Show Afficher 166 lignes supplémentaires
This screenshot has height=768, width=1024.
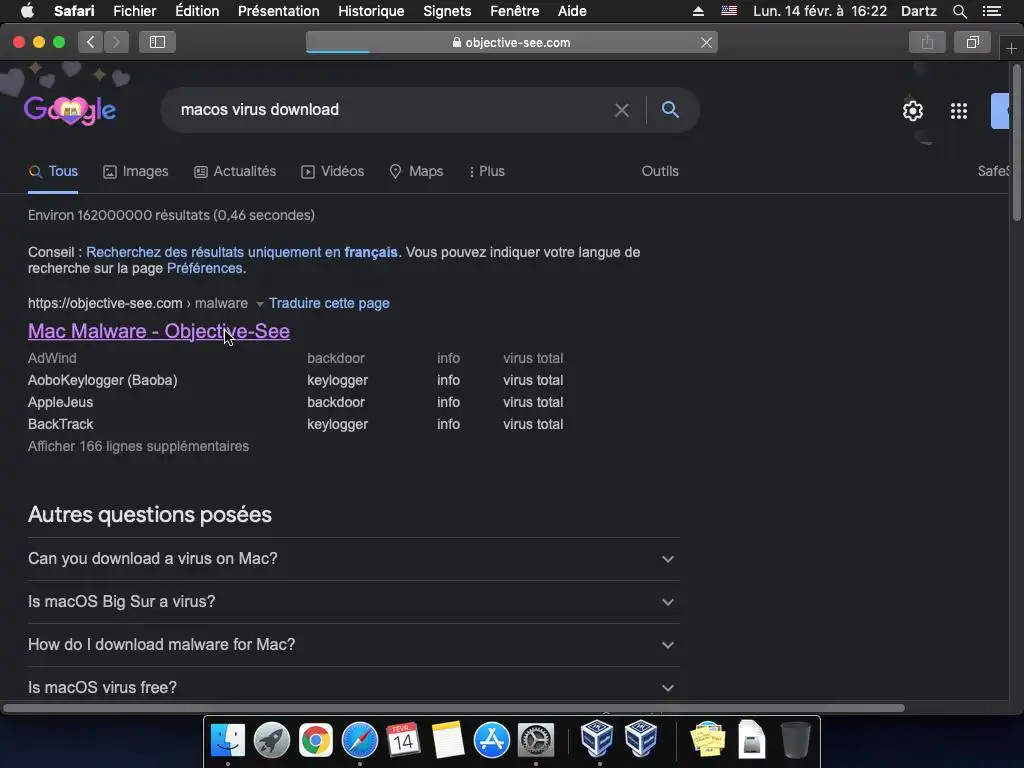pyautogui.click(x=138, y=447)
